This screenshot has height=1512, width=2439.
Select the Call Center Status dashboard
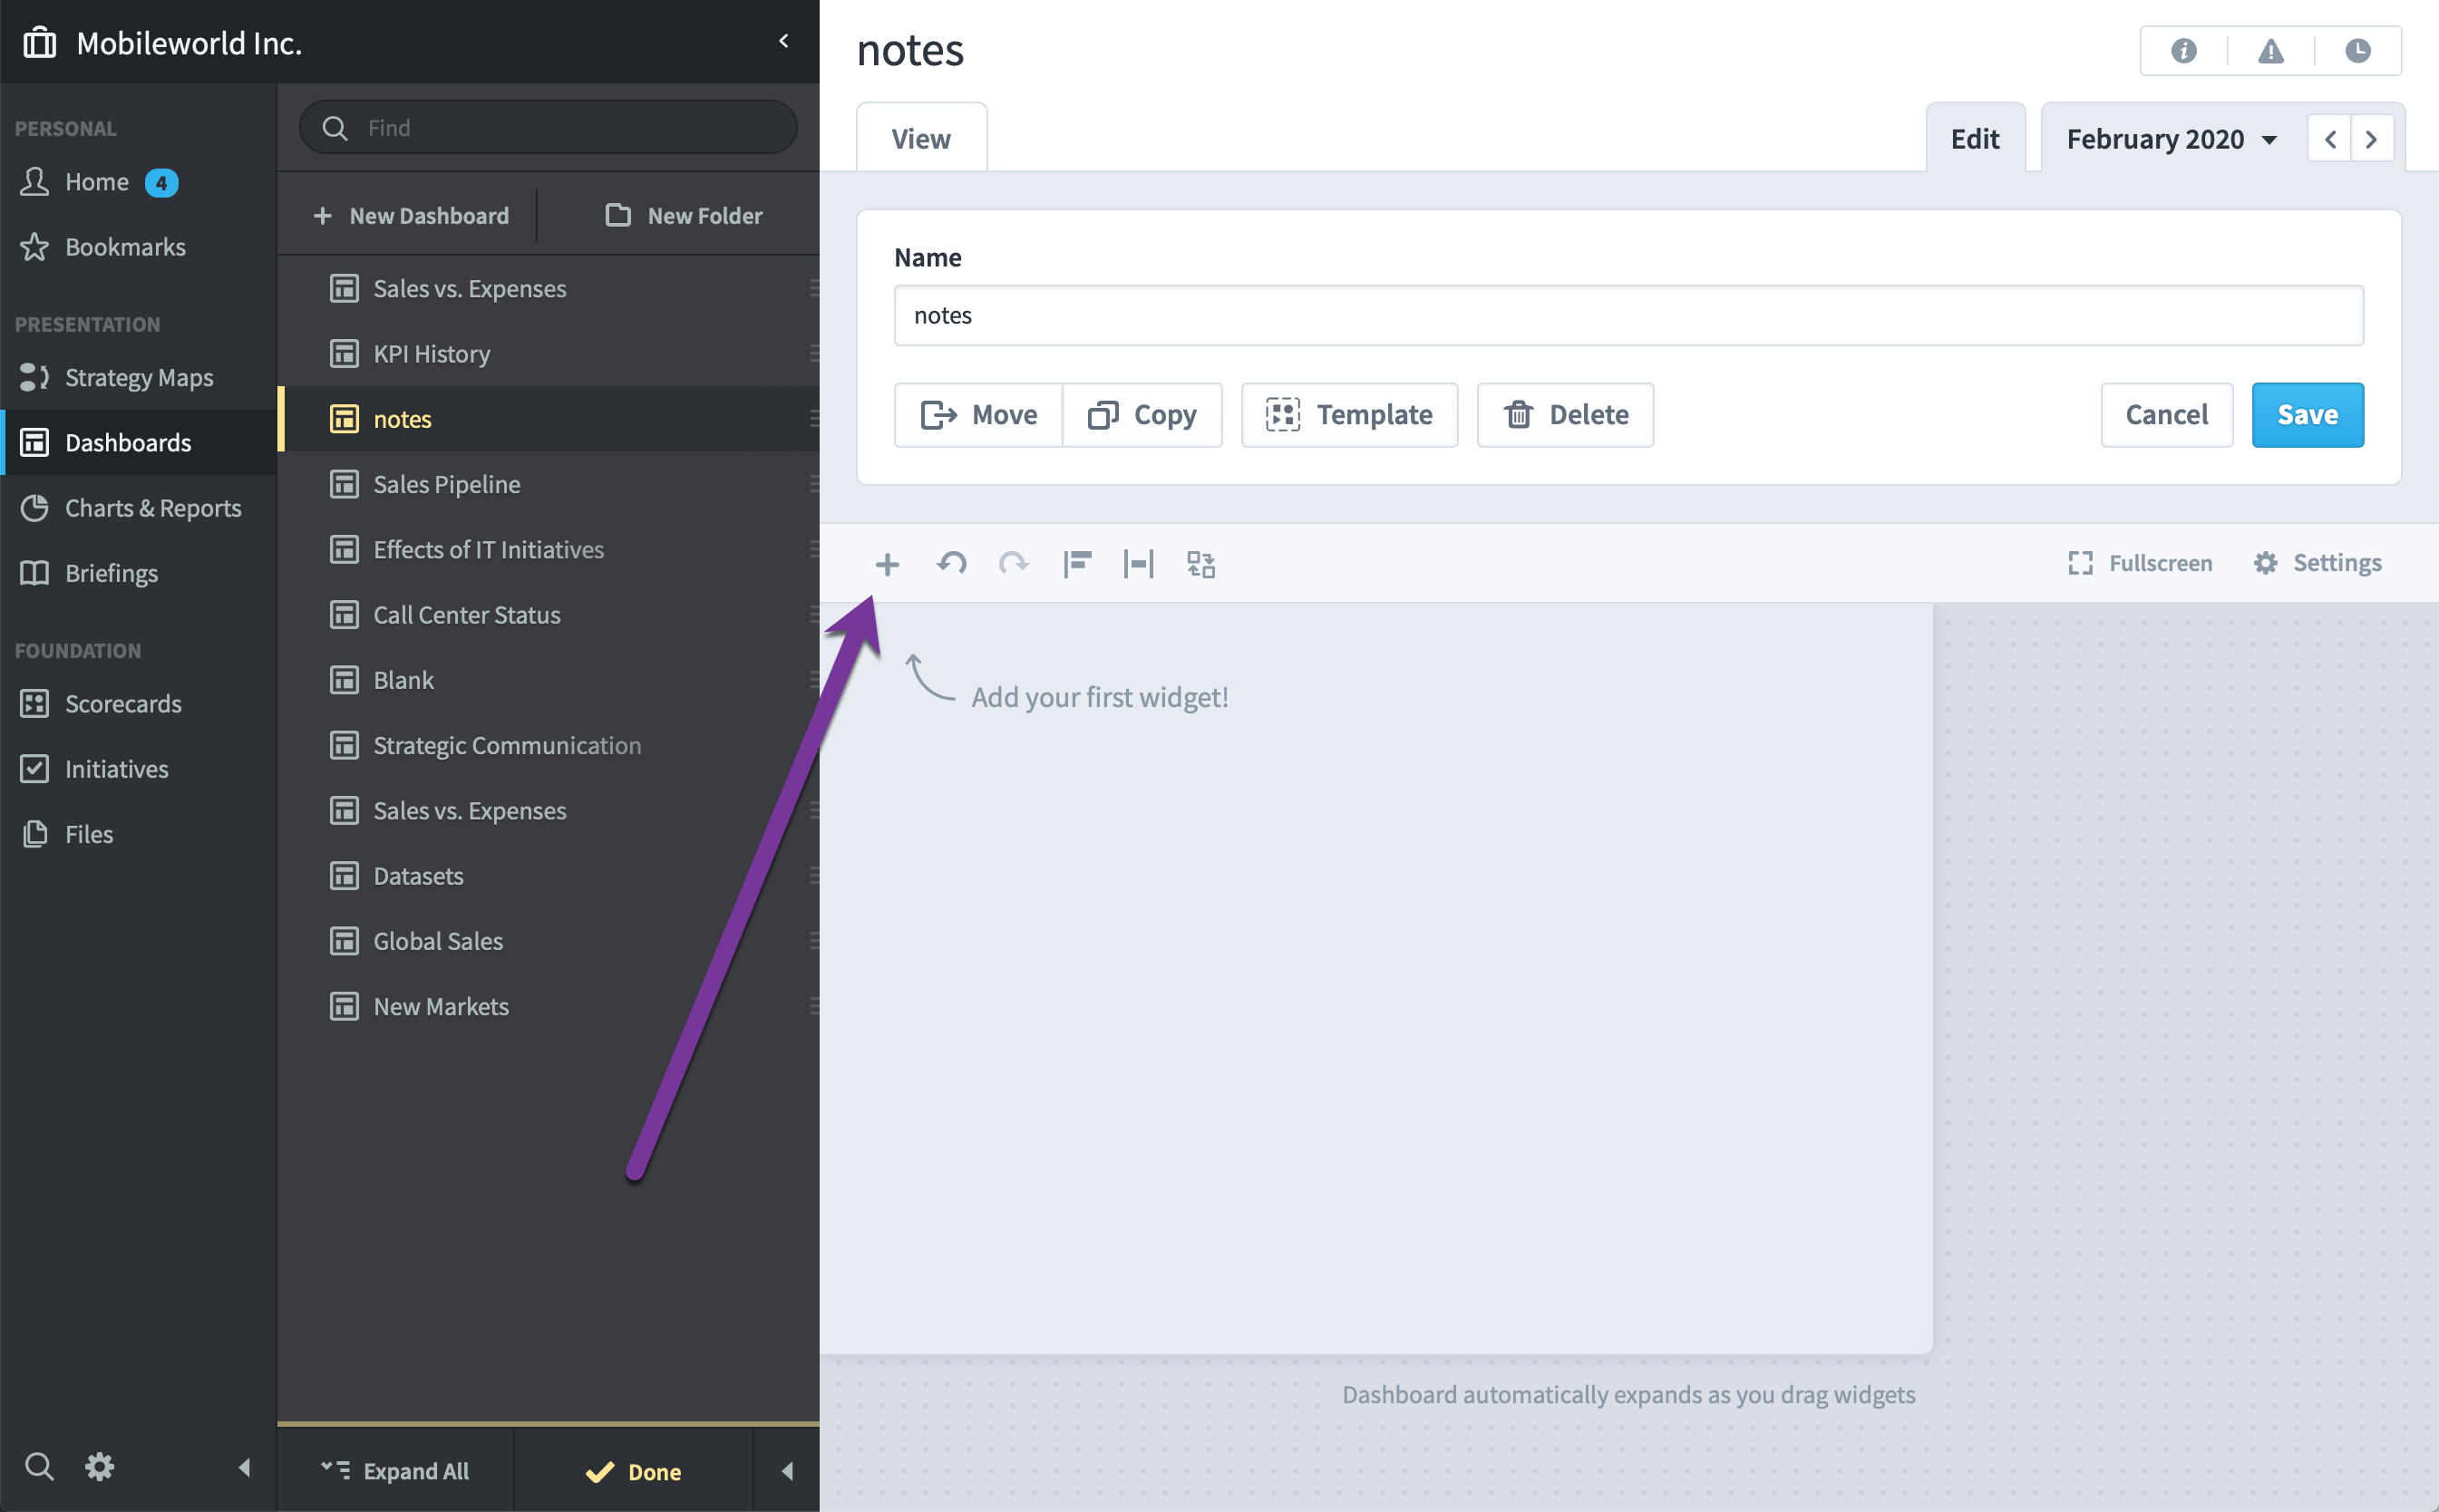click(x=548, y=614)
